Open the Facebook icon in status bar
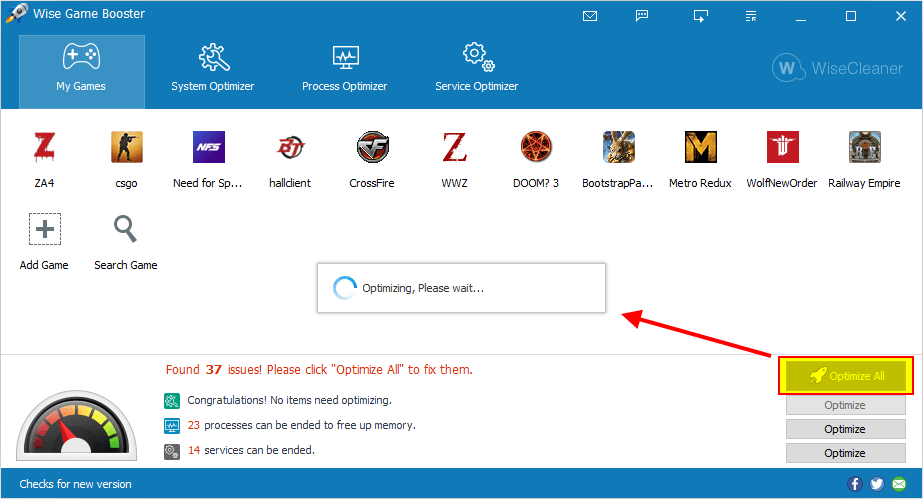The height and width of the screenshot is (499, 923). [x=855, y=484]
